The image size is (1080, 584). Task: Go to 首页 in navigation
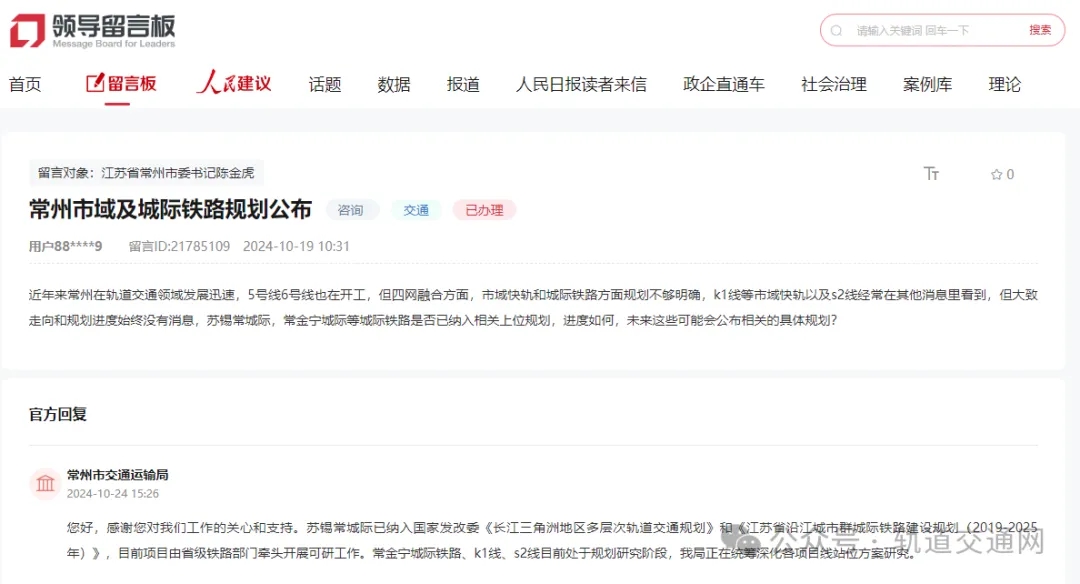pyautogui.click(x=25, y=85)
